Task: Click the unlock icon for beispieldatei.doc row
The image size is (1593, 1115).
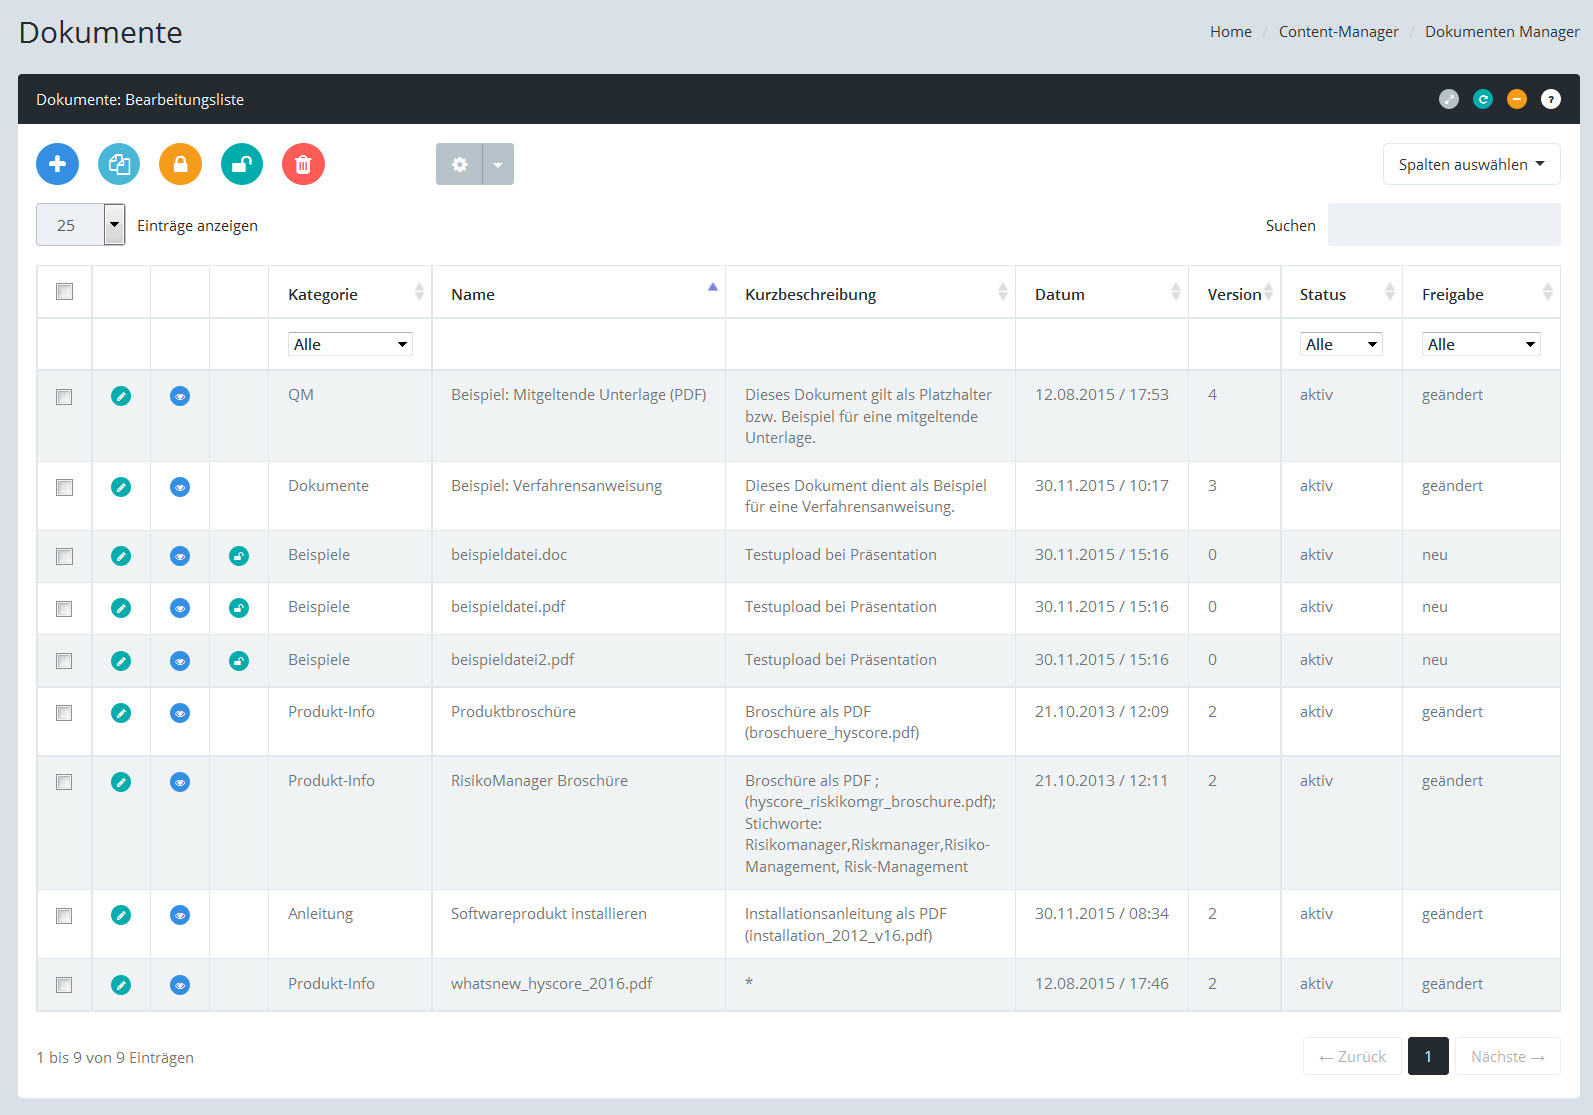Action: [239, 556]
